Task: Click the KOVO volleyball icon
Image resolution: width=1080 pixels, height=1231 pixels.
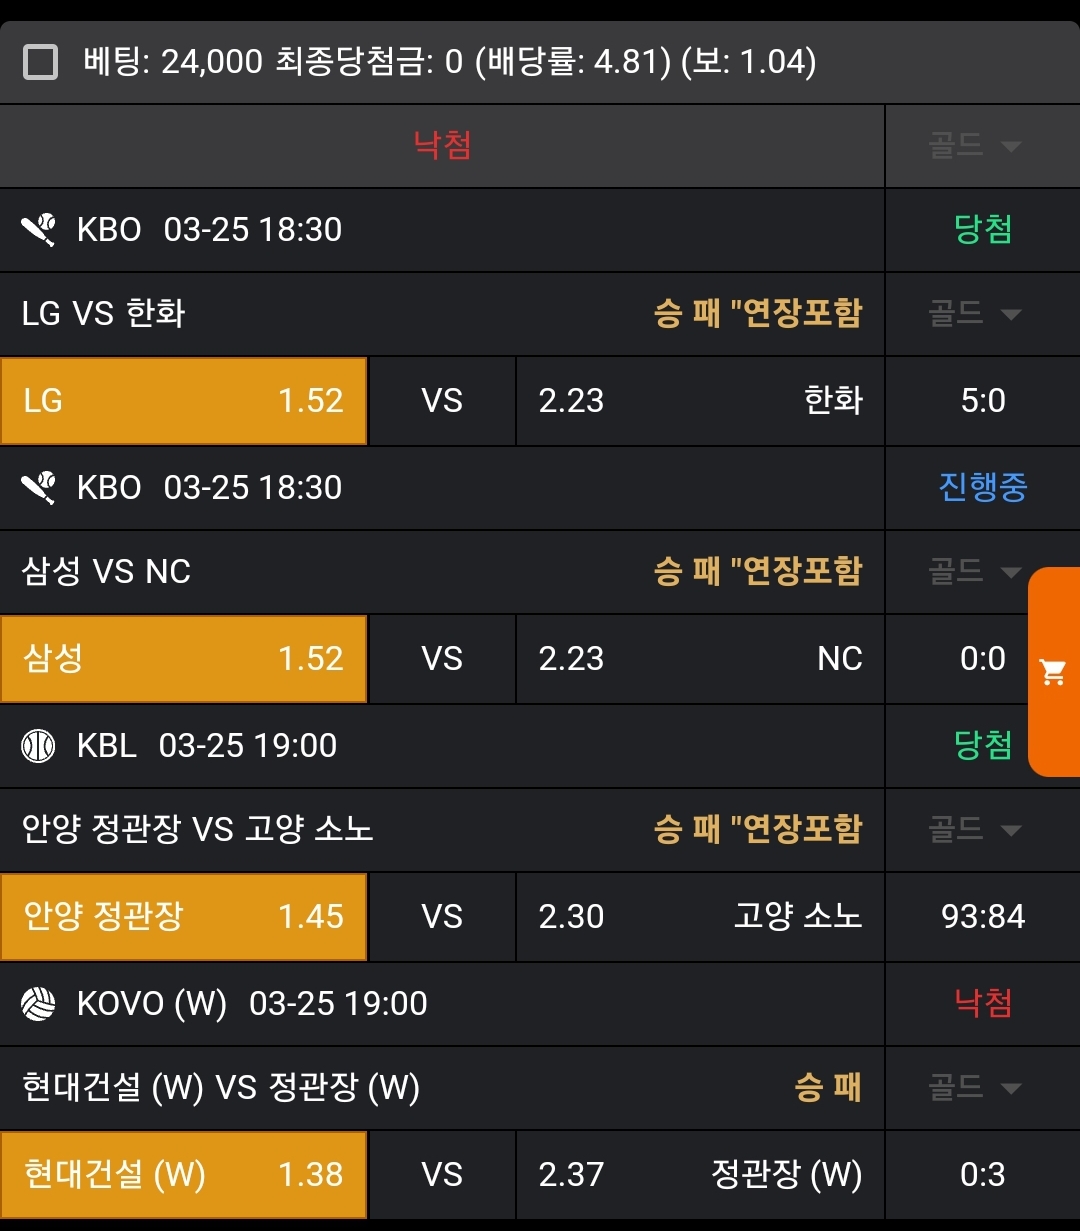Action: pyautogui.click(x=39, y=1004)
